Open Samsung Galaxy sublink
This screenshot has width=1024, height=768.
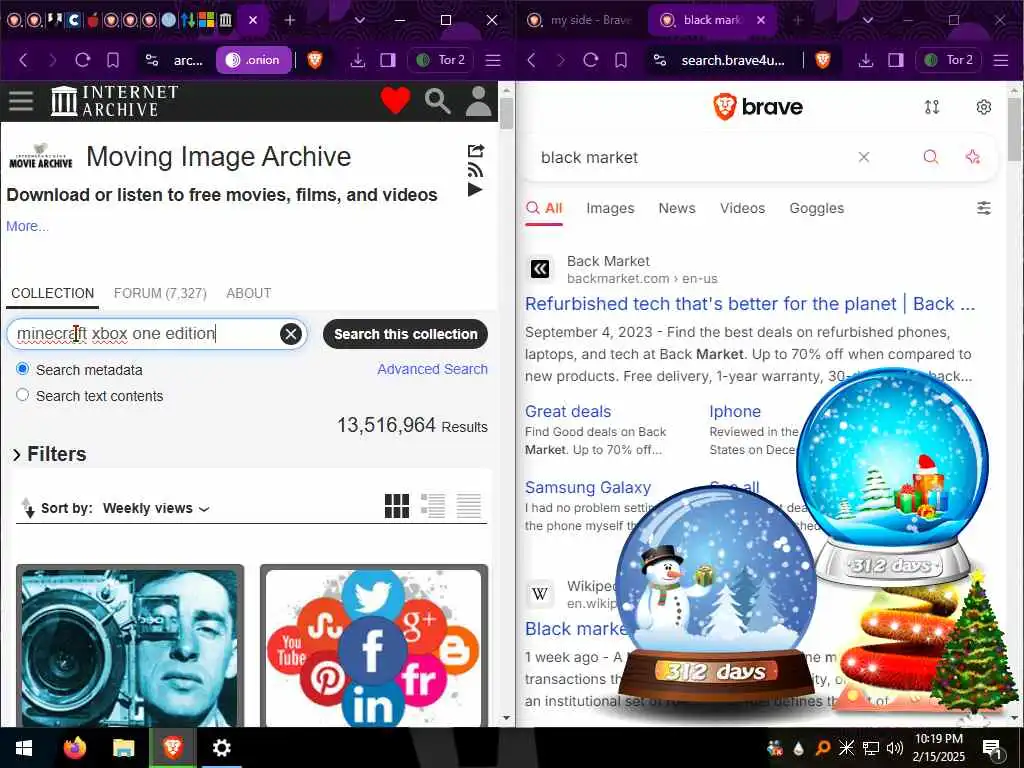(588, 487)
